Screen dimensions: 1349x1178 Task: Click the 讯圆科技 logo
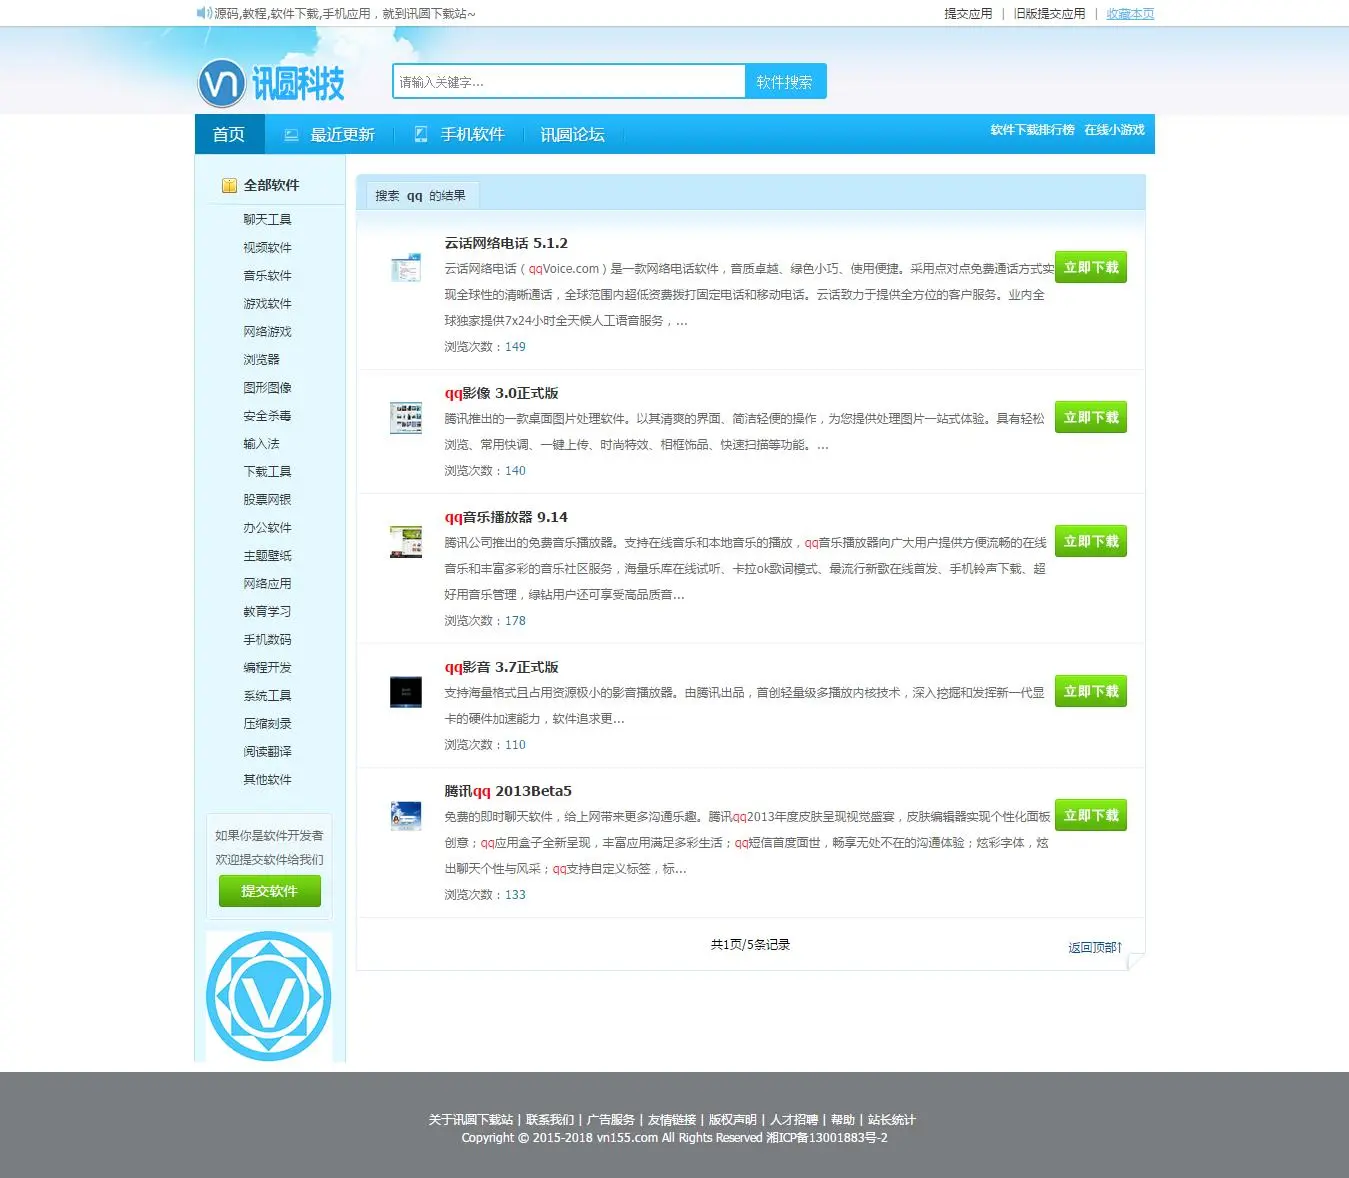(271, 82)
